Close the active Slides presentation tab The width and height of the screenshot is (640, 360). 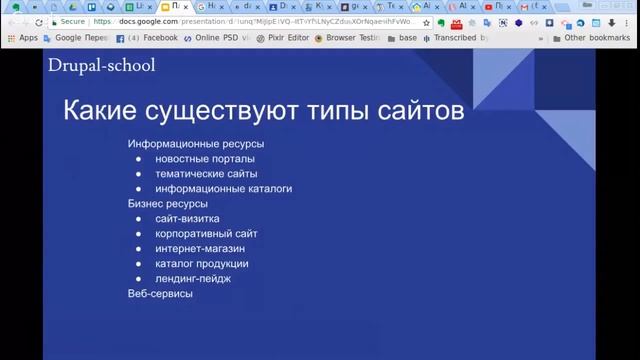pos(186,7)
